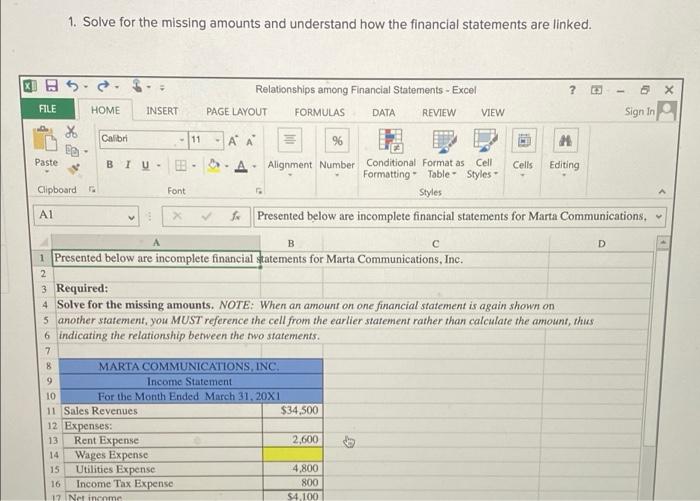Select the Rent Expense 2,600 cell

[x=292, y=440]
